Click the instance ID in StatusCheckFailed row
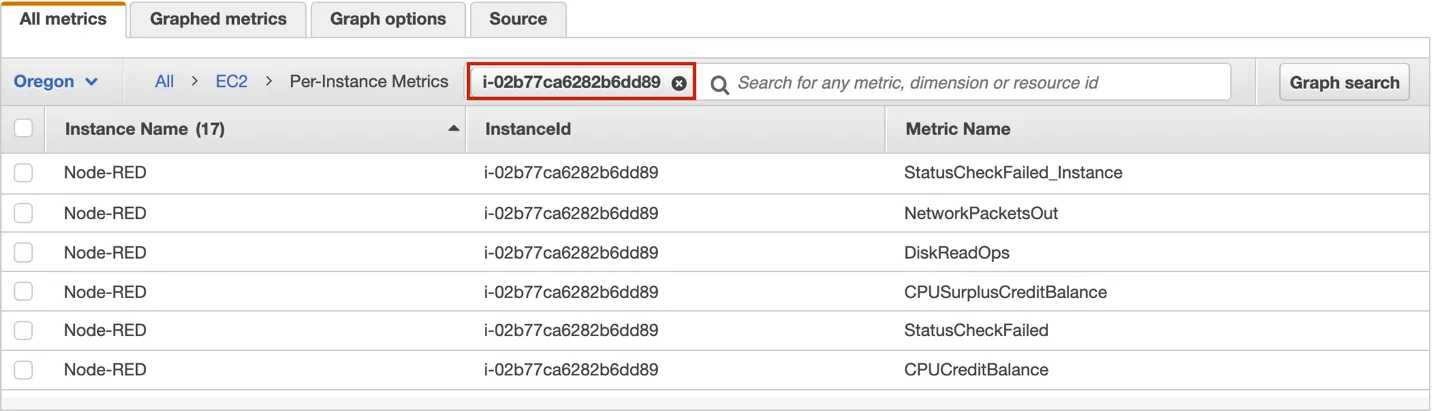1432x411 pixels. click(571, 331)
